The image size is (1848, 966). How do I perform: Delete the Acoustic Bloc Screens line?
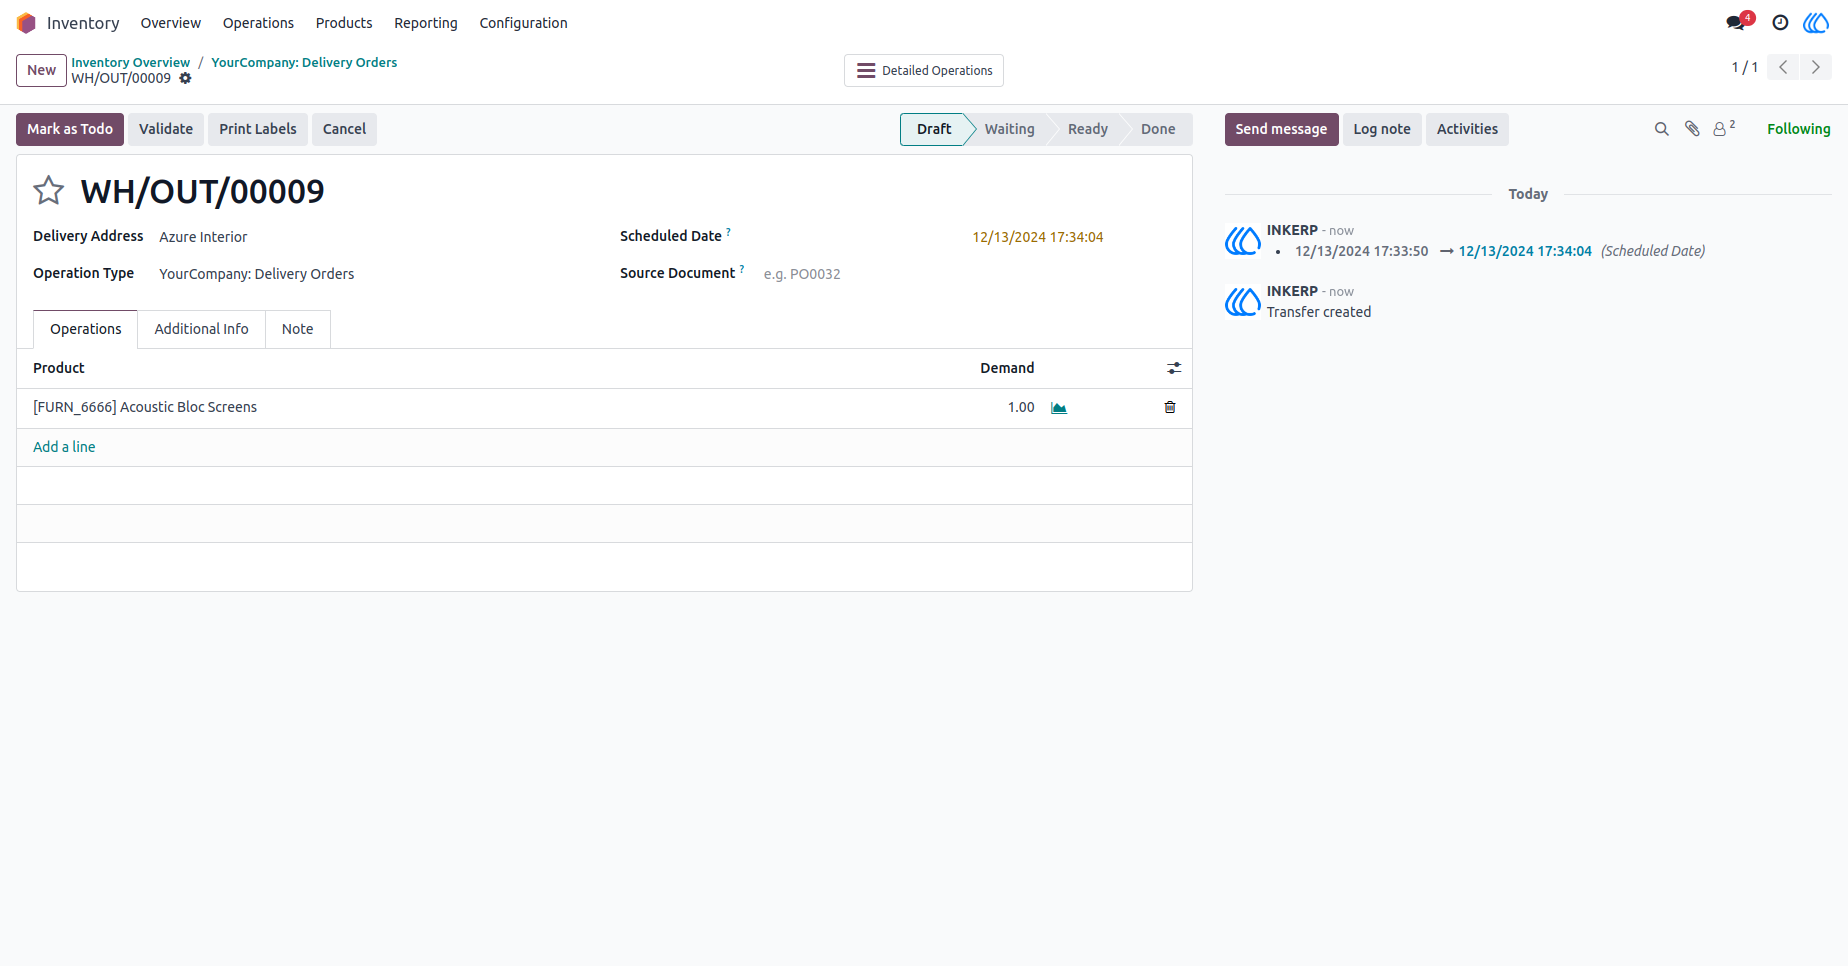(1170, 407)
